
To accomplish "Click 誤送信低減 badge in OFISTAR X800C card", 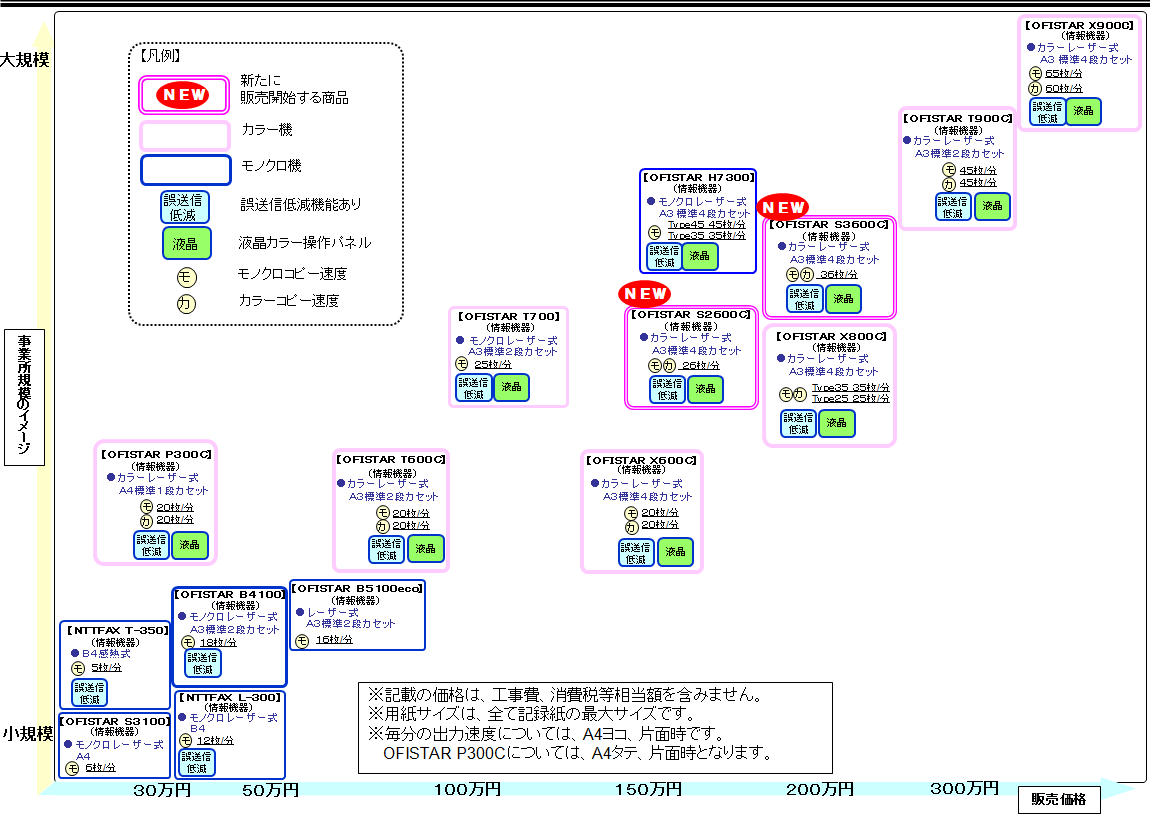I will pos(799,424).
